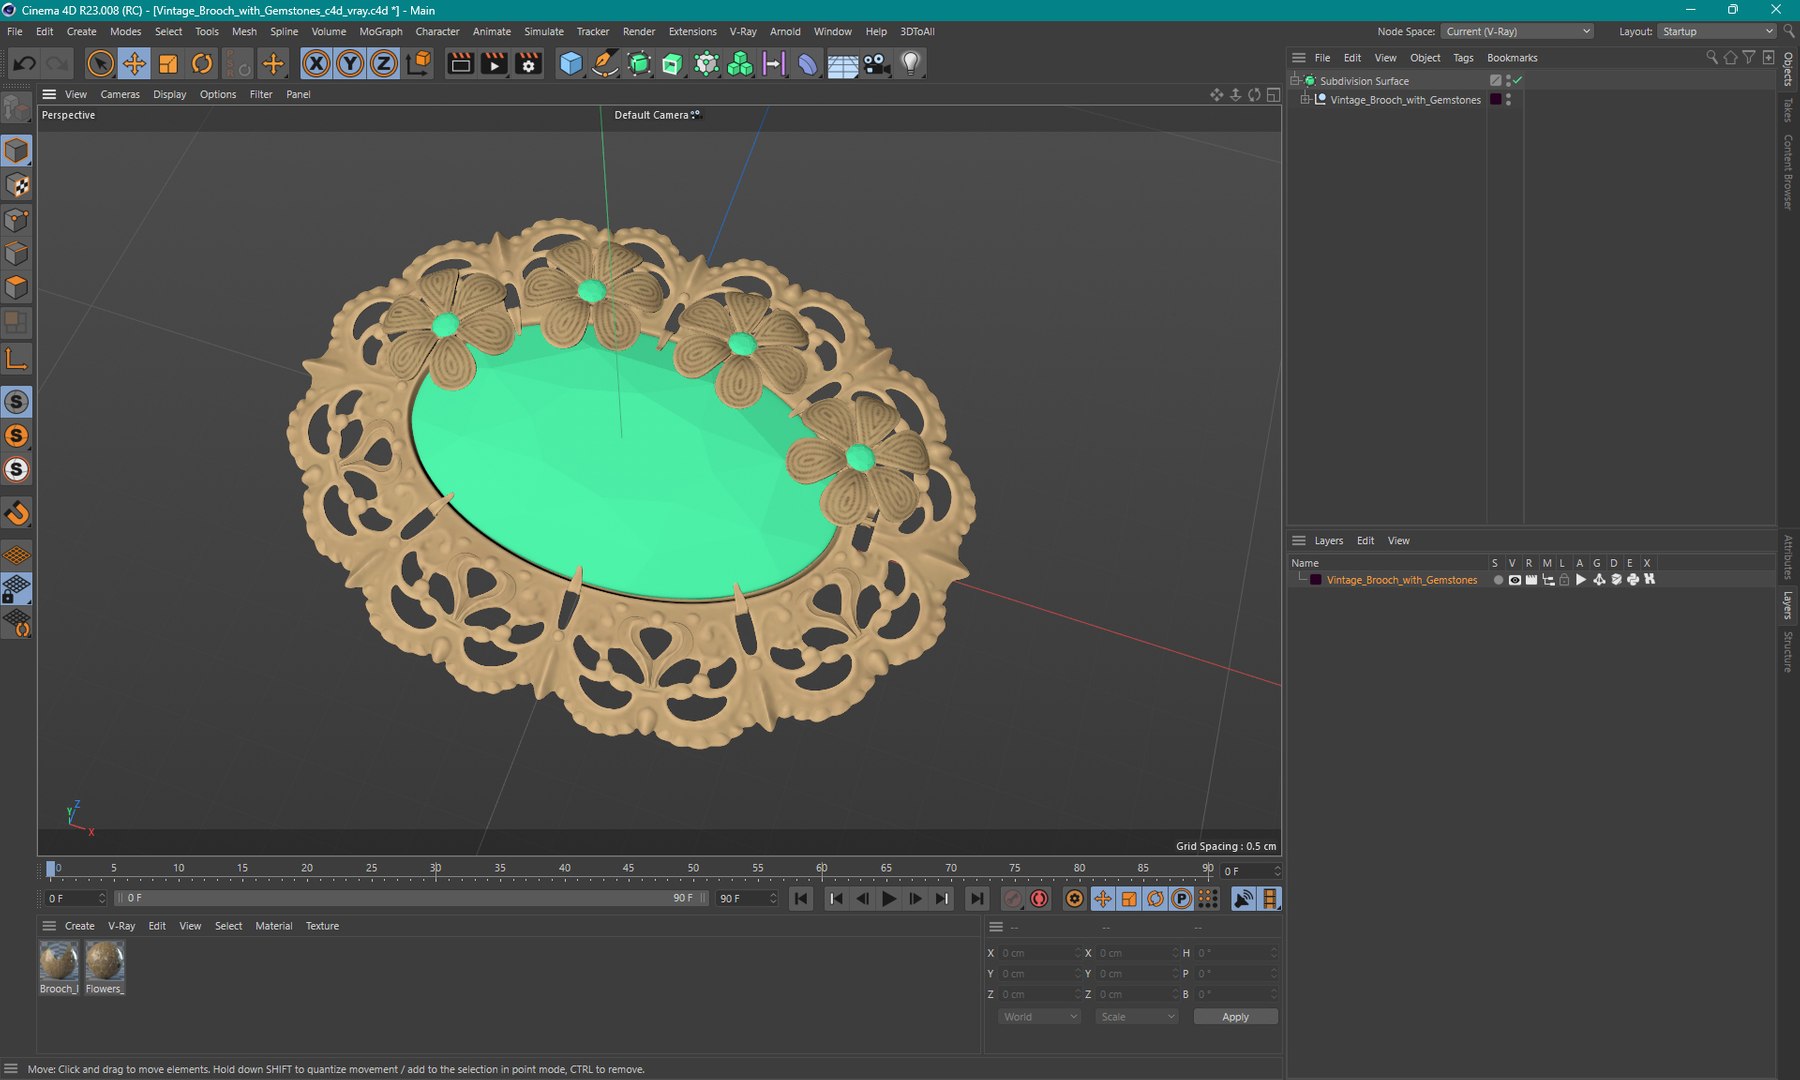Viewport: 1800px width, 1080px height.
Task: Open the Deformer objects icon
Action: [x=808, y=64]
